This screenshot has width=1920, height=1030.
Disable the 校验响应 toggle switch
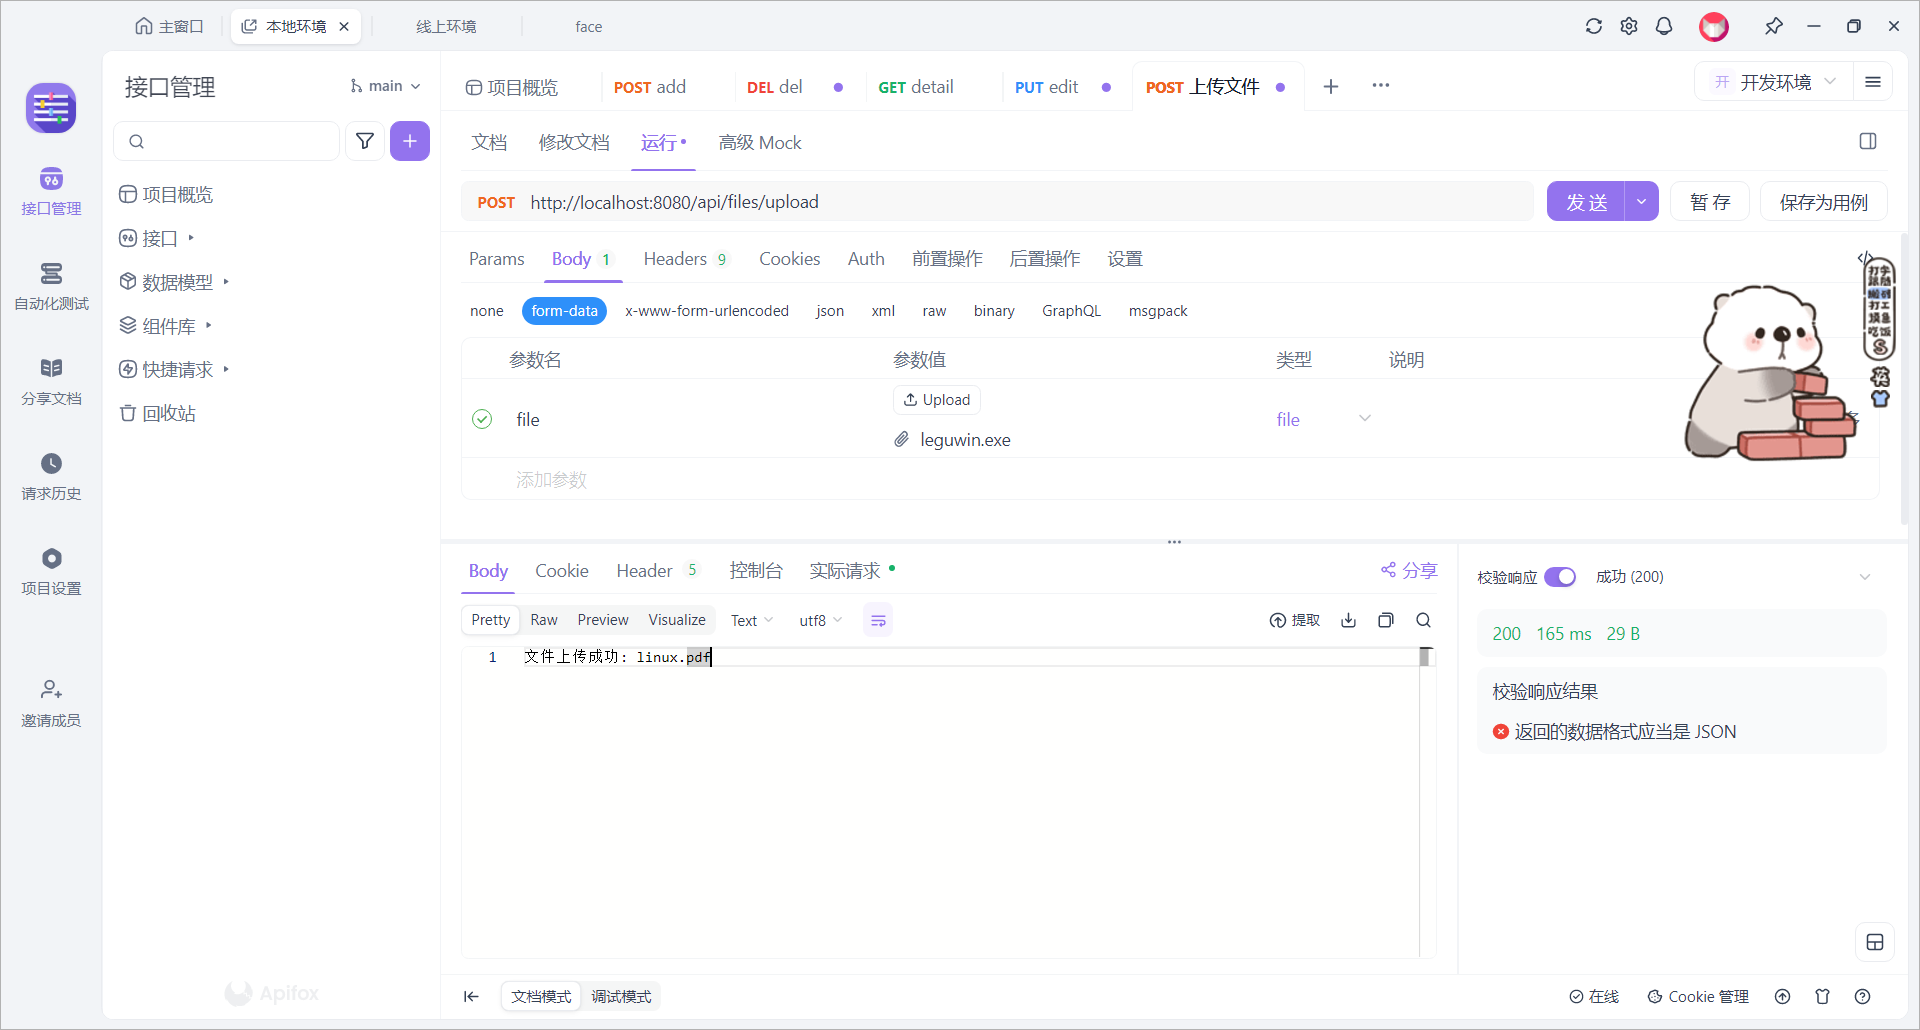coord(1559,577)
